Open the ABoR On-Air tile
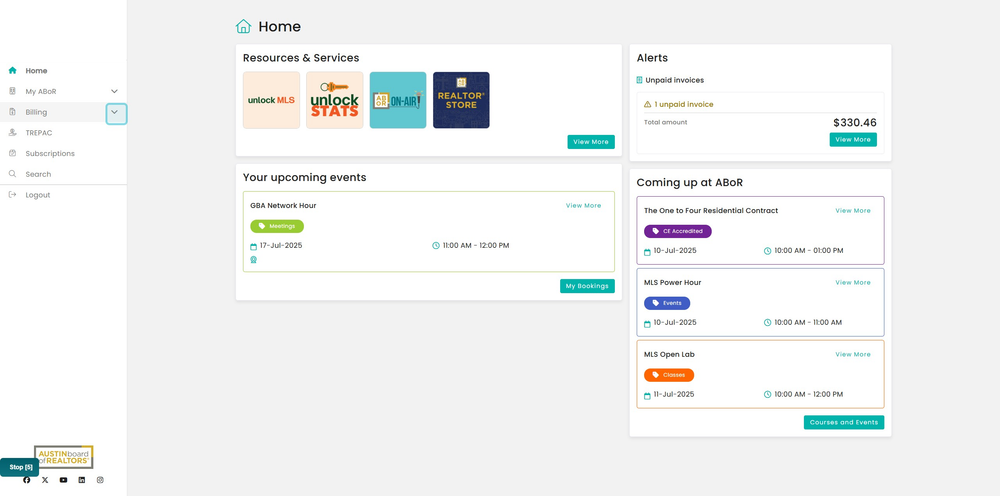The height and width of the screenshot is (496, 1000). [x=398, y=100]
